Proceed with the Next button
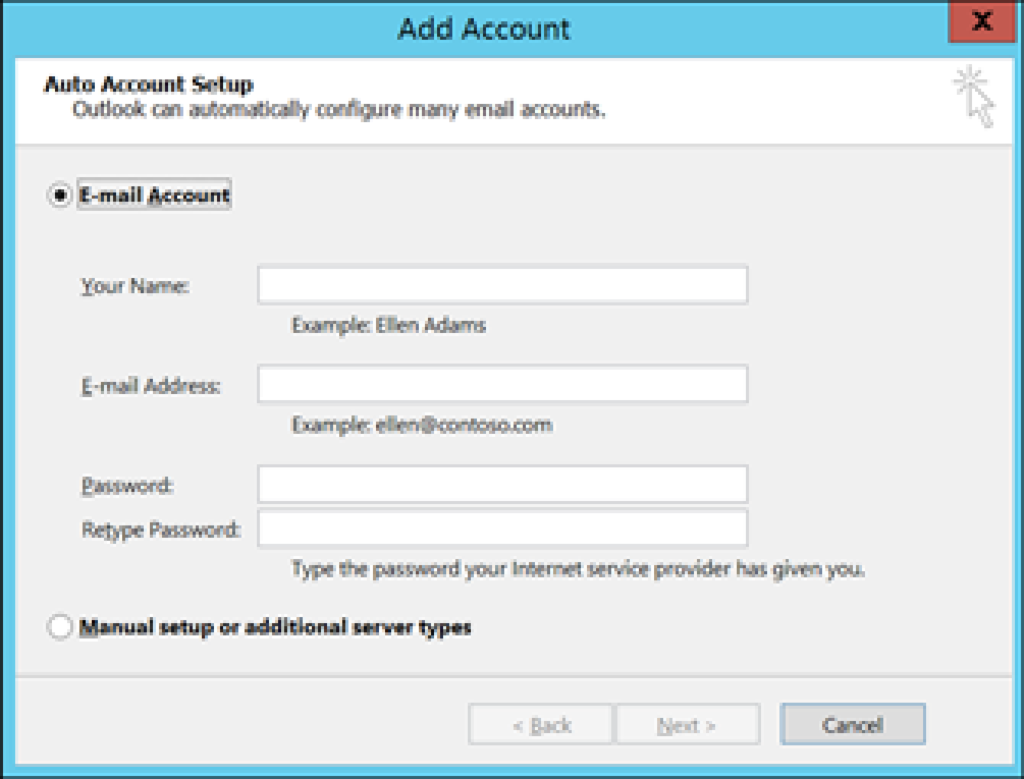Screen dimensions: 1024x779 pyautogui.click(x=688, y=724)
